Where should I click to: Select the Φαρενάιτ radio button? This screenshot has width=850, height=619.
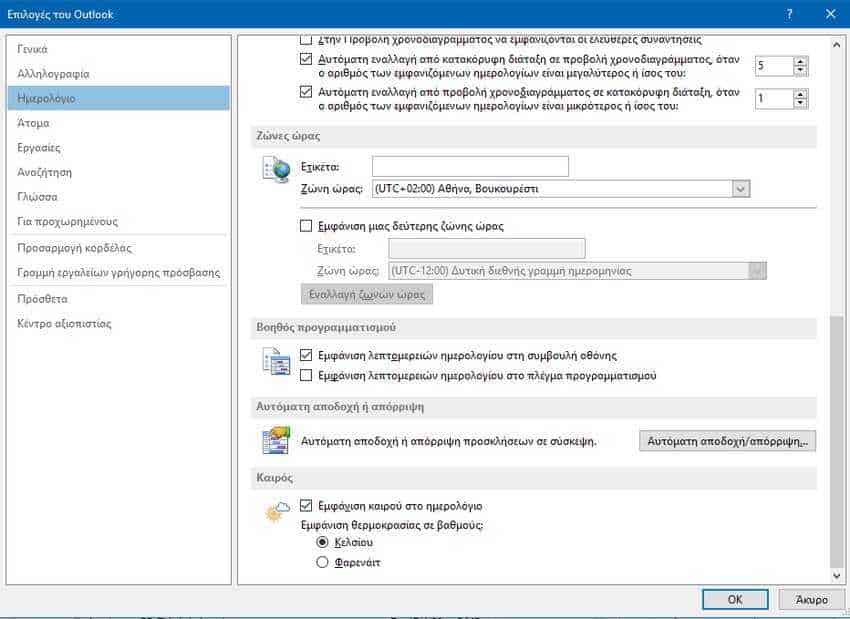click(322, 562)
